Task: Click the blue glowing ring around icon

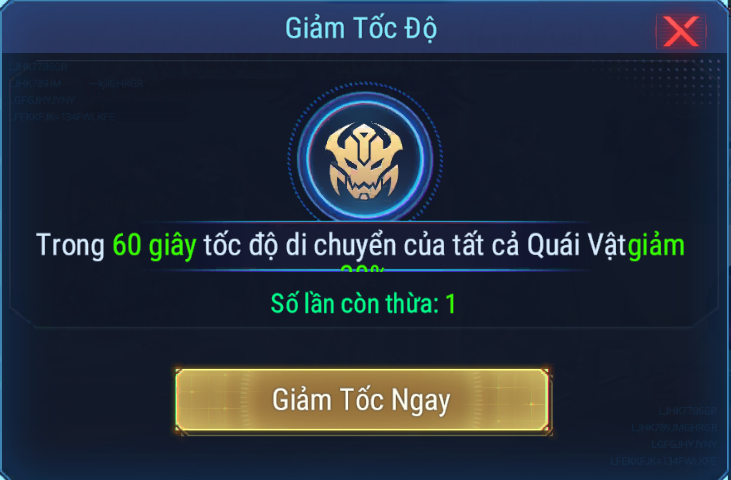Action: point(365,157)
